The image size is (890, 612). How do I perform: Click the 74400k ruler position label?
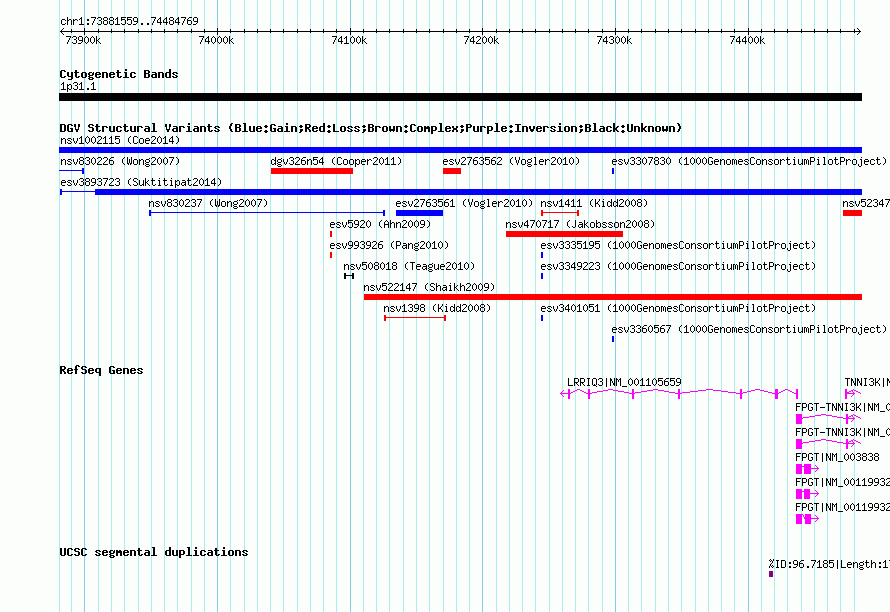[x=747, y=40]
